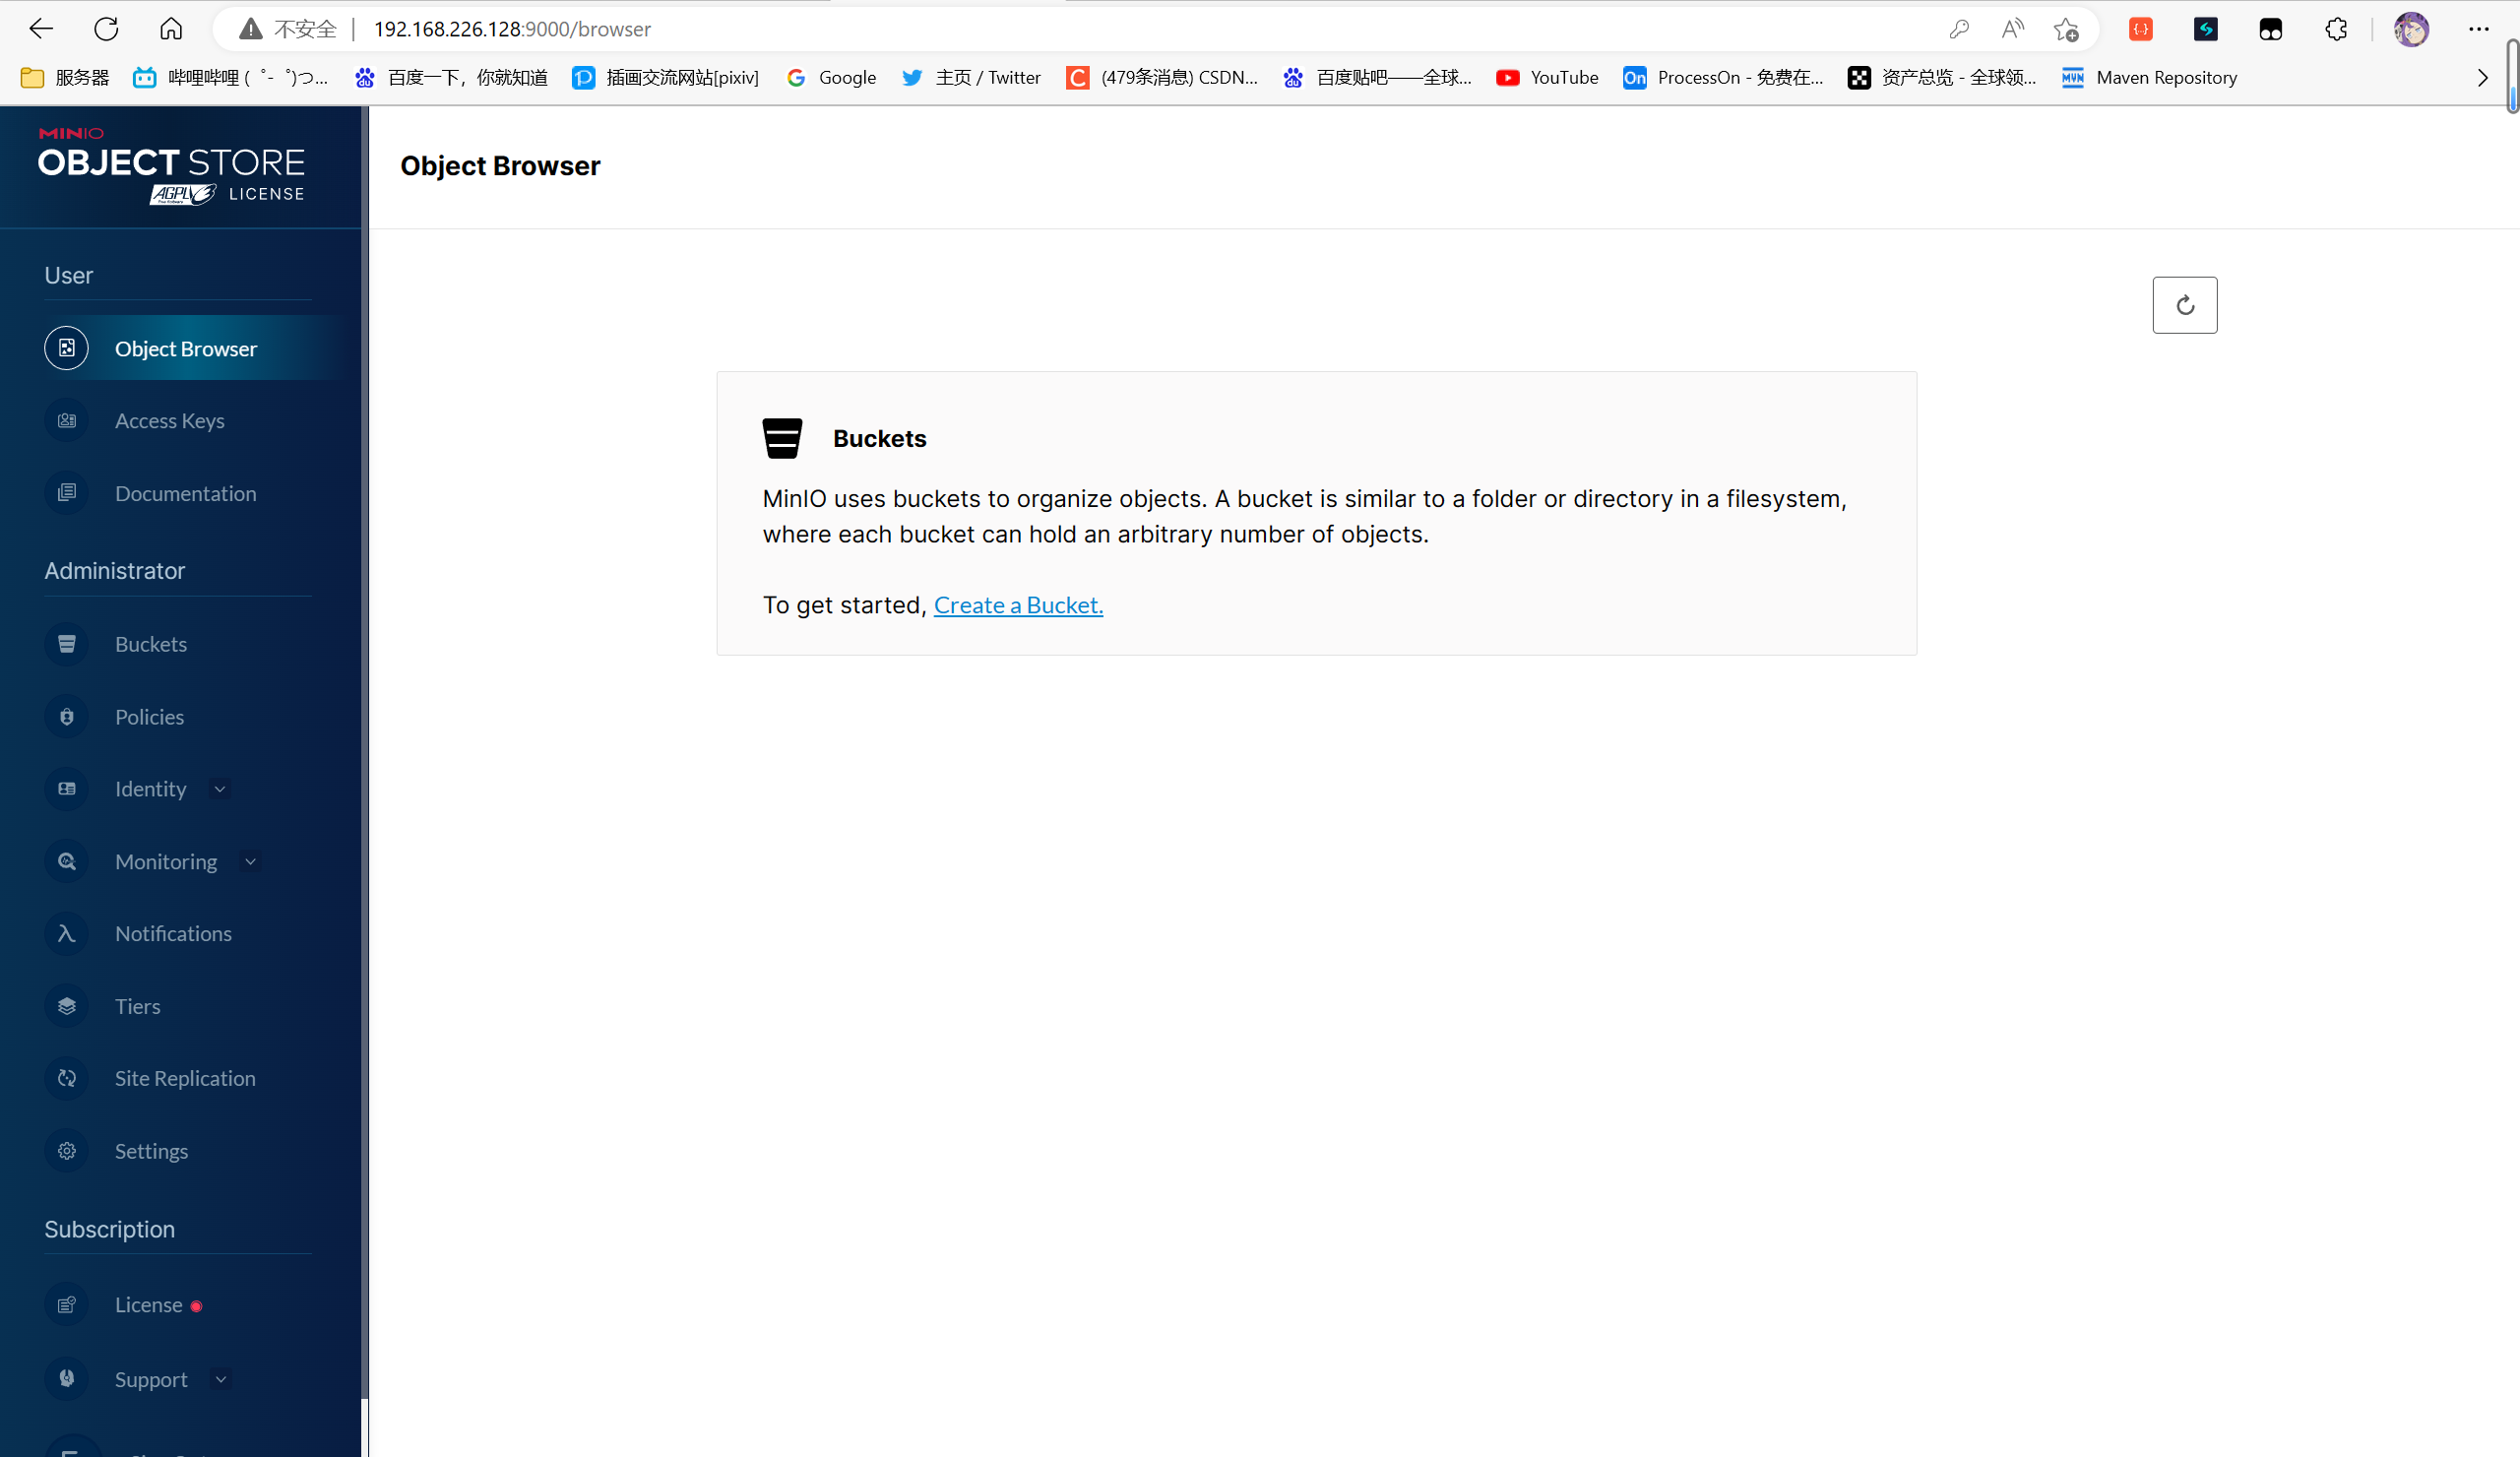Click the Access Keys icon
The width and height of the screenshot is (2520, 1457).
click(x=67, y=421)
